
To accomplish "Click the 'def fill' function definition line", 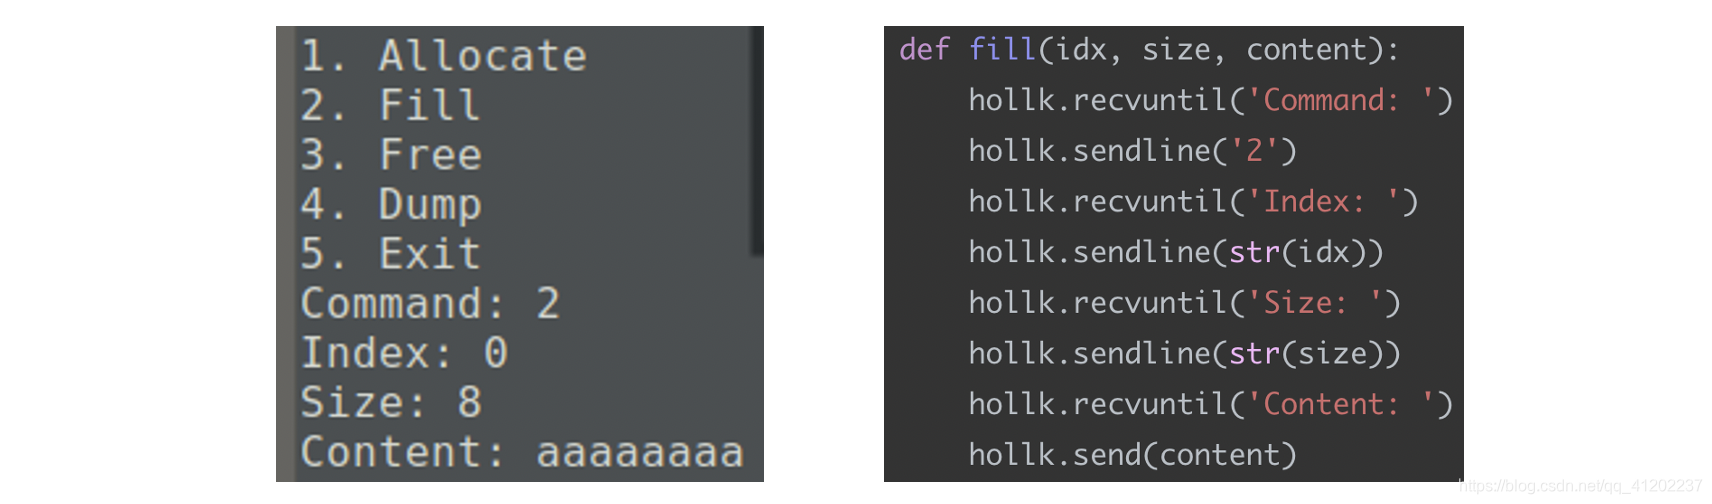I will coord(1150,50).
